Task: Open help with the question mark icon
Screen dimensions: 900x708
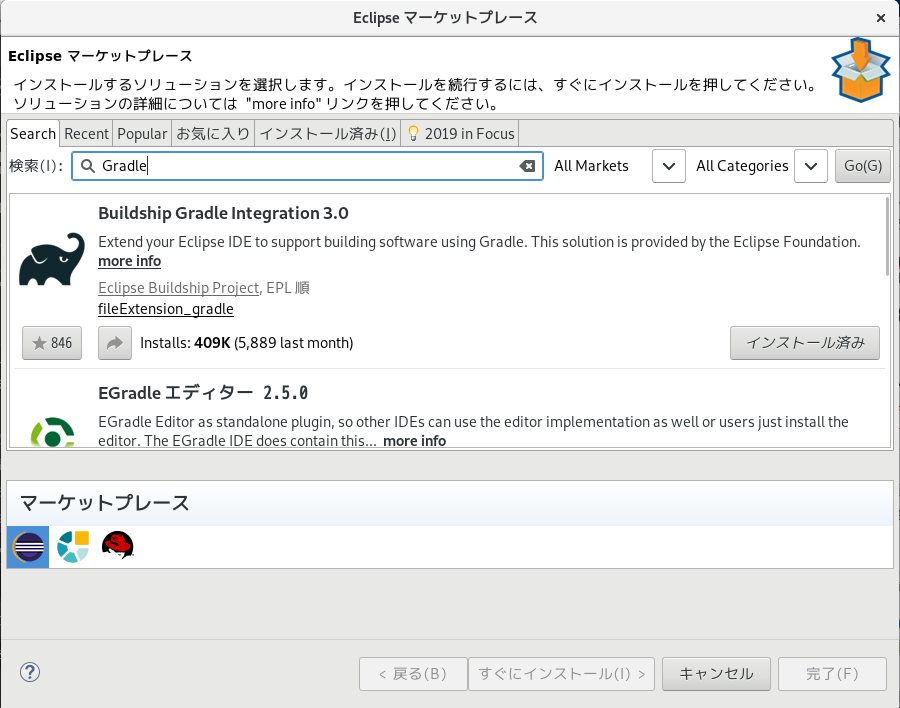Action: 30,672
